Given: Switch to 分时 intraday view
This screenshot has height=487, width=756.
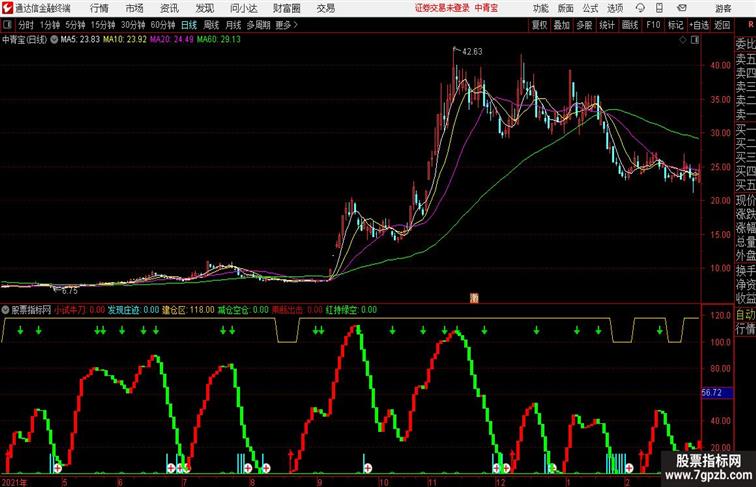Looking at the screenshot, I should click(x=26, y=25).
